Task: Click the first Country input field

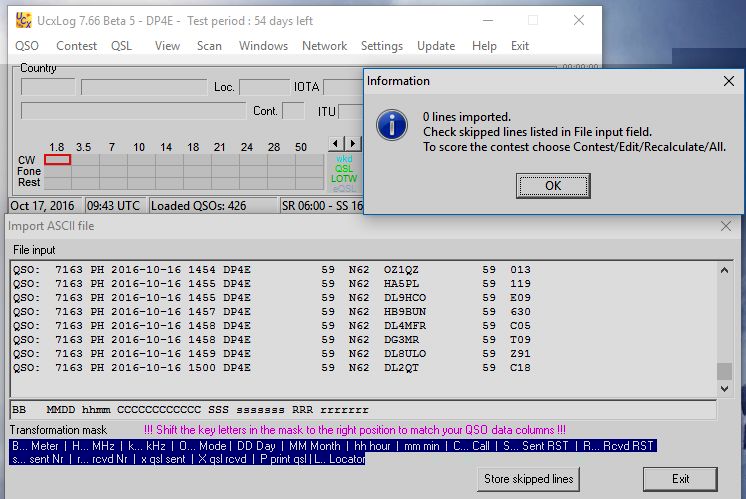Action: 48,87
